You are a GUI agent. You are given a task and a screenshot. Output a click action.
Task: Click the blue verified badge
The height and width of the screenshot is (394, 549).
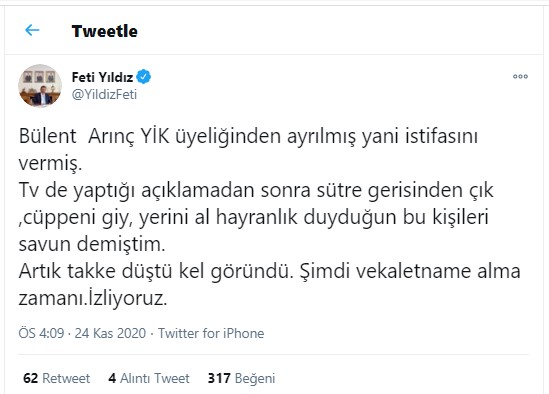[144, 77]
